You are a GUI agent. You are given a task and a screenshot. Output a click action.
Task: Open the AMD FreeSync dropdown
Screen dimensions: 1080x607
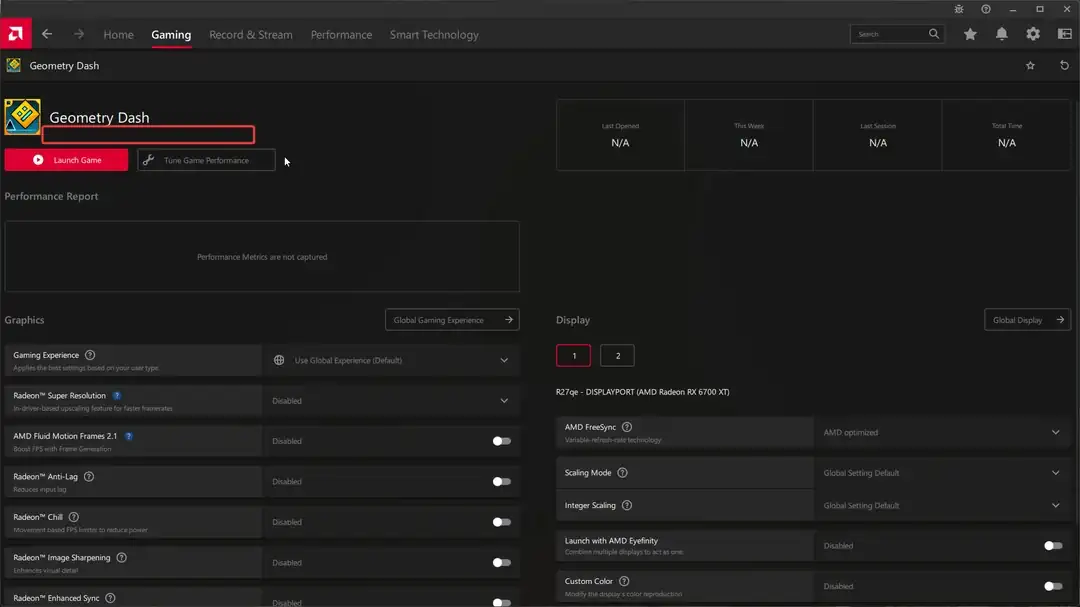[942, 433]
